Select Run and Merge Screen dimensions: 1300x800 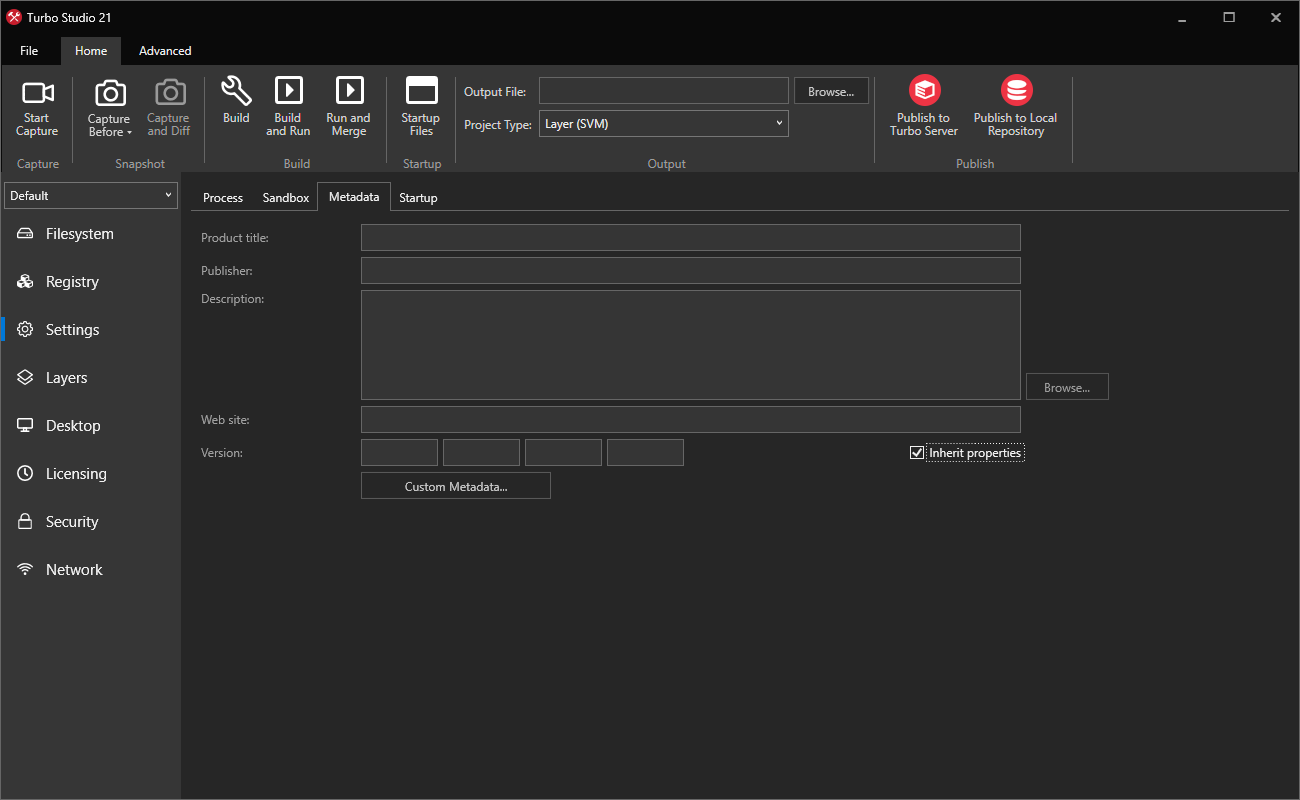click(348, 105)
